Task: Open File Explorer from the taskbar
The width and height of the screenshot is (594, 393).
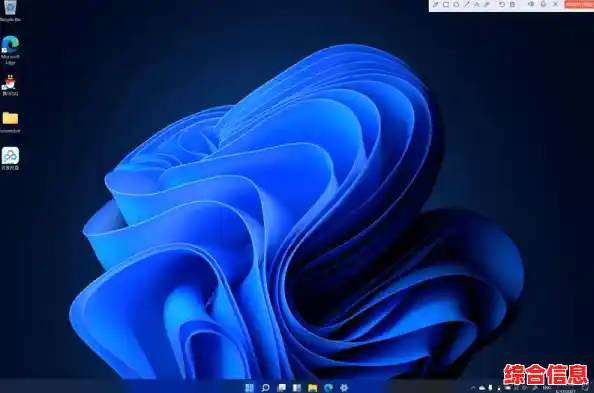Action: 313,387
